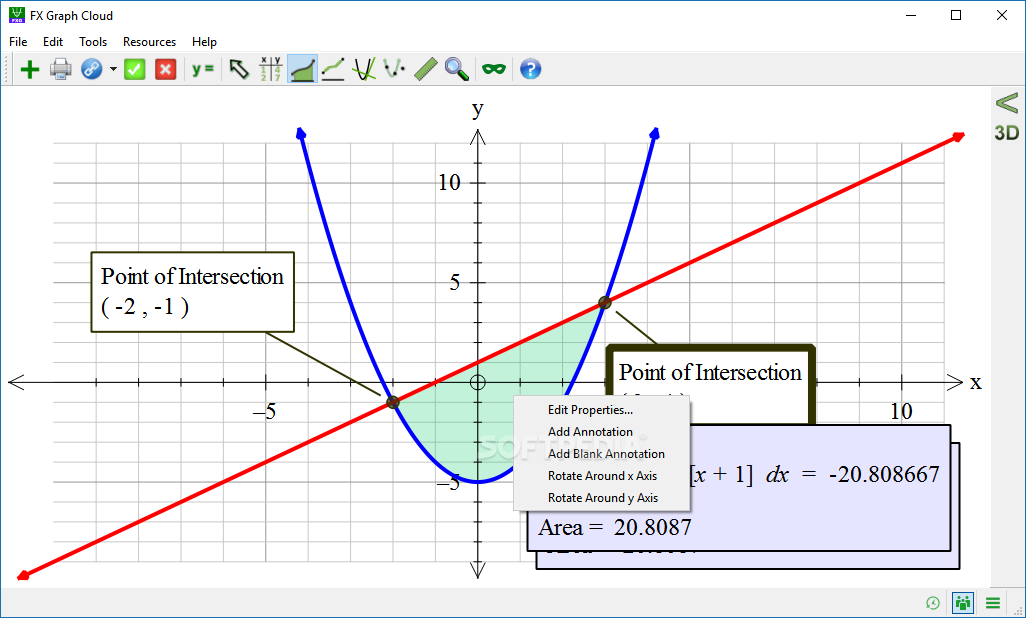Open the Resources menu
Viewport: 1026px width, 618px height.
[x=149, y=42]
